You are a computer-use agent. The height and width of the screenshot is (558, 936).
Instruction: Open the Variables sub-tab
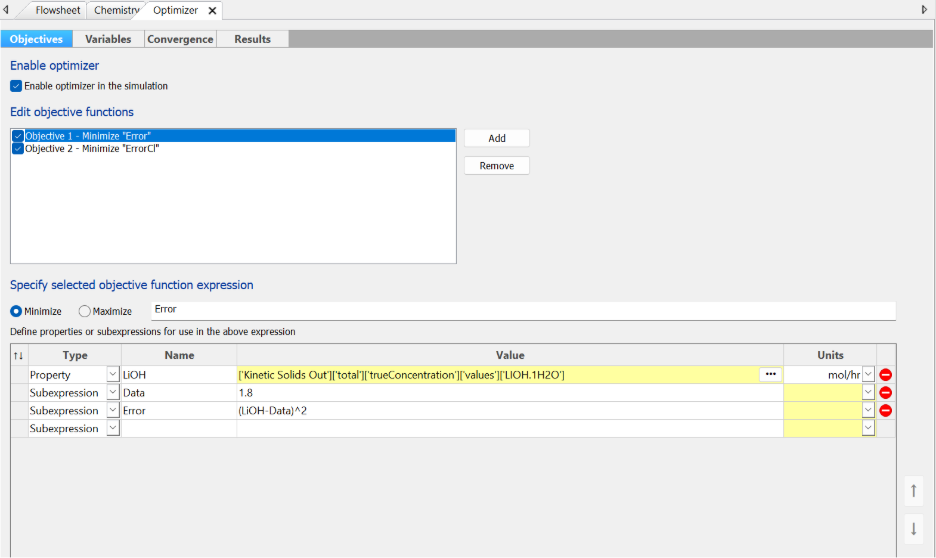[x=108, y=39]
